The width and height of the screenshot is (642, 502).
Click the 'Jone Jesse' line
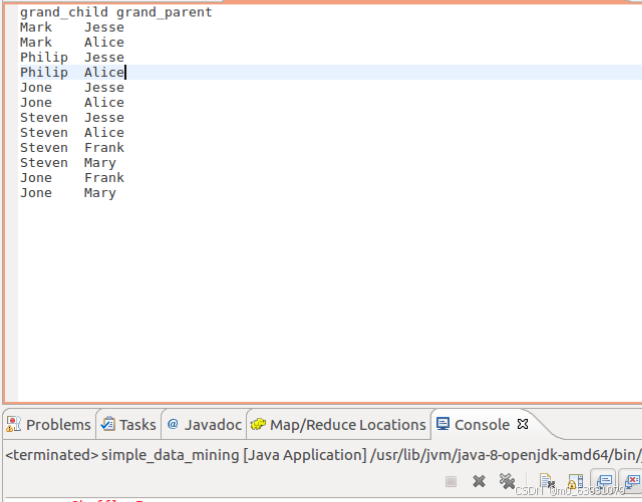[72, 88]
